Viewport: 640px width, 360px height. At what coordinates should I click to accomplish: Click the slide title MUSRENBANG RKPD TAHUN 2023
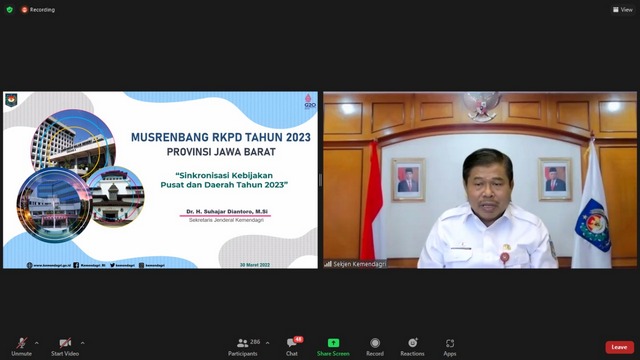(x=221, y=137)
